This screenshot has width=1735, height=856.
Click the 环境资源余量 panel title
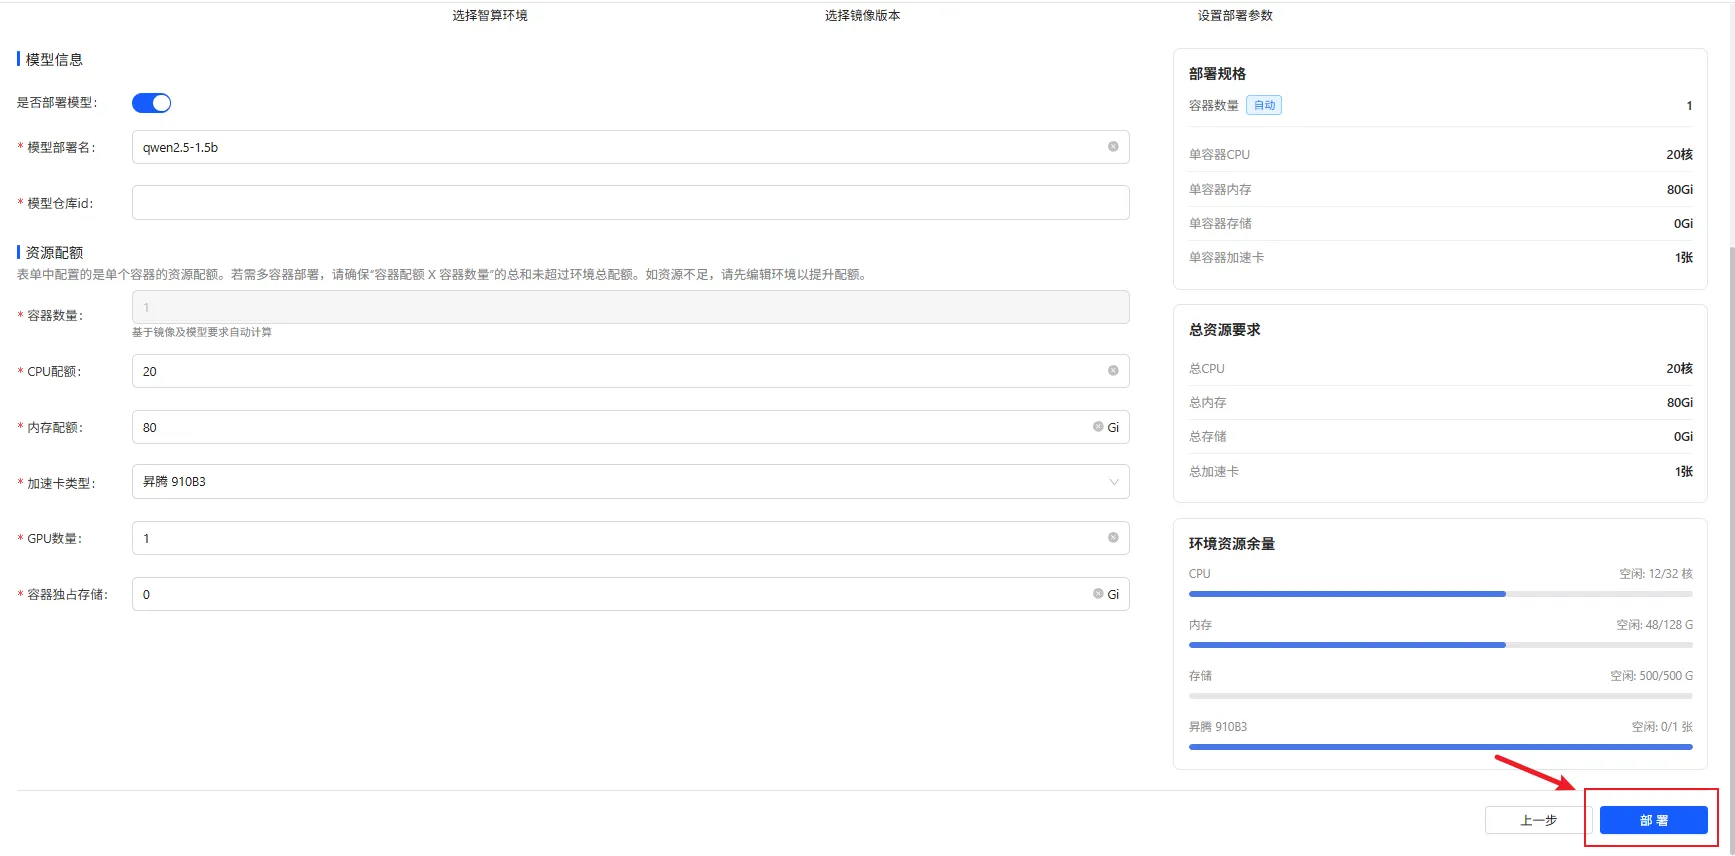coord(1232,544)
